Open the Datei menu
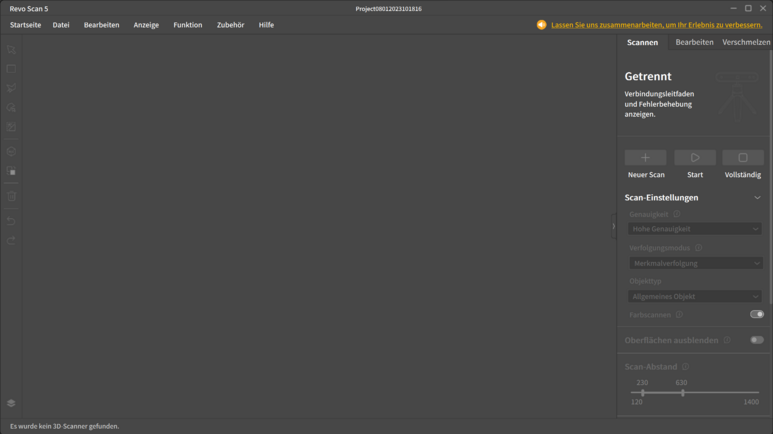The image size is (773, 434). click(x=61, y=25)
